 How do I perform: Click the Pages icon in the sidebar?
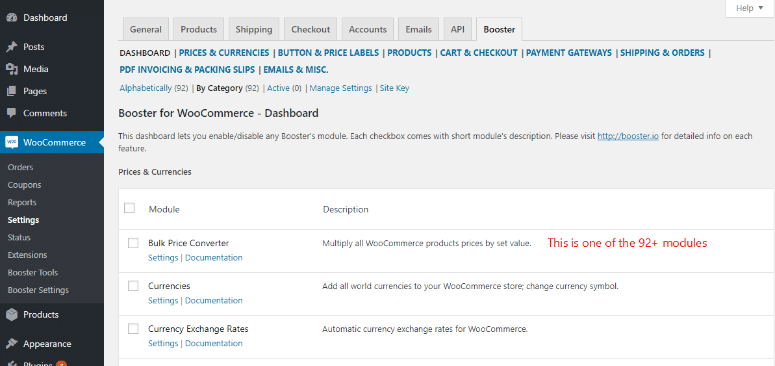click(12, 91)
